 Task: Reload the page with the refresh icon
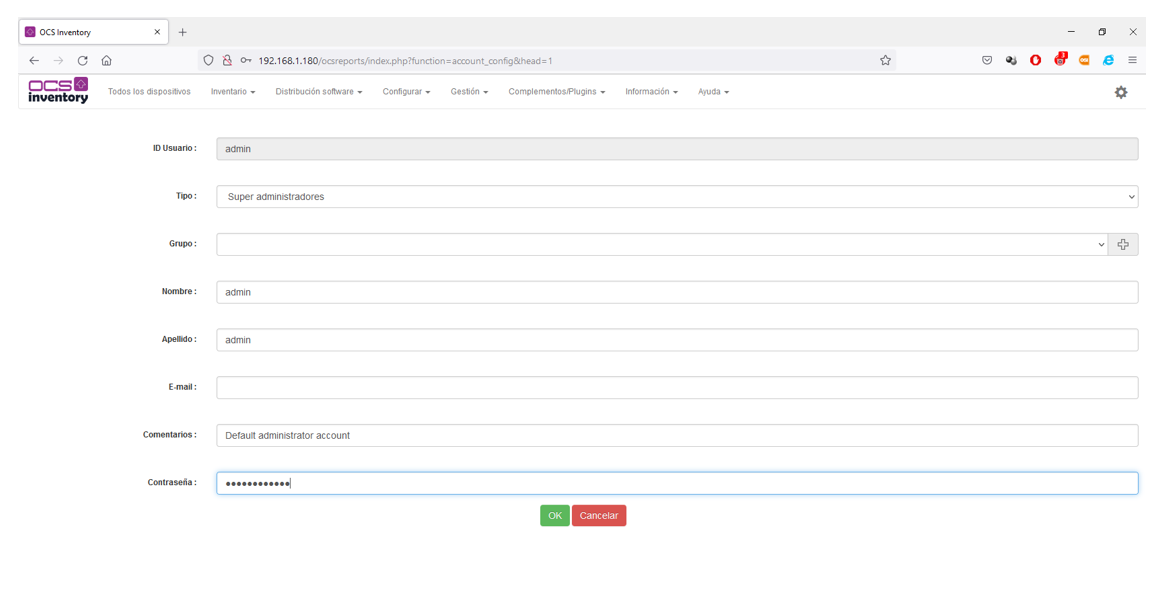83,60
